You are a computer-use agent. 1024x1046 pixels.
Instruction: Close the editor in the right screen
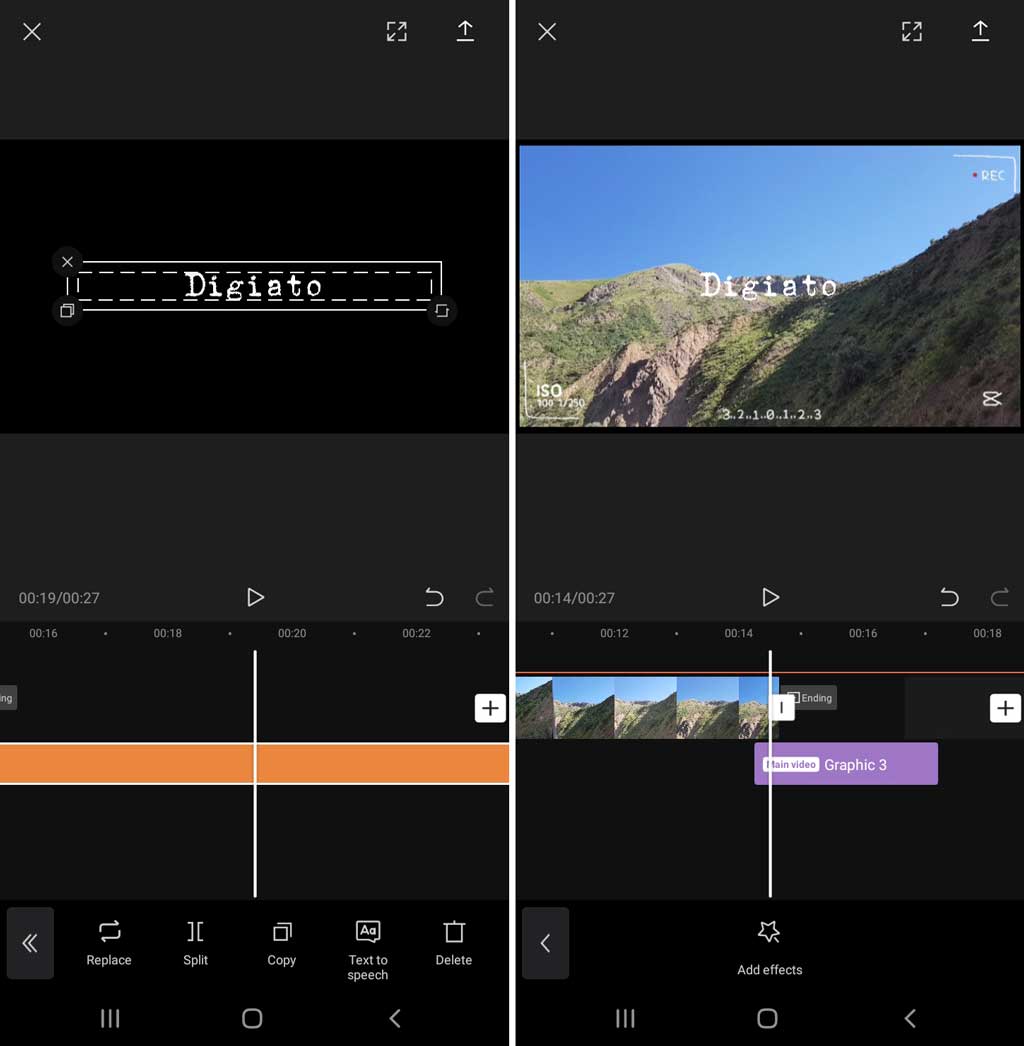[547, 31]
